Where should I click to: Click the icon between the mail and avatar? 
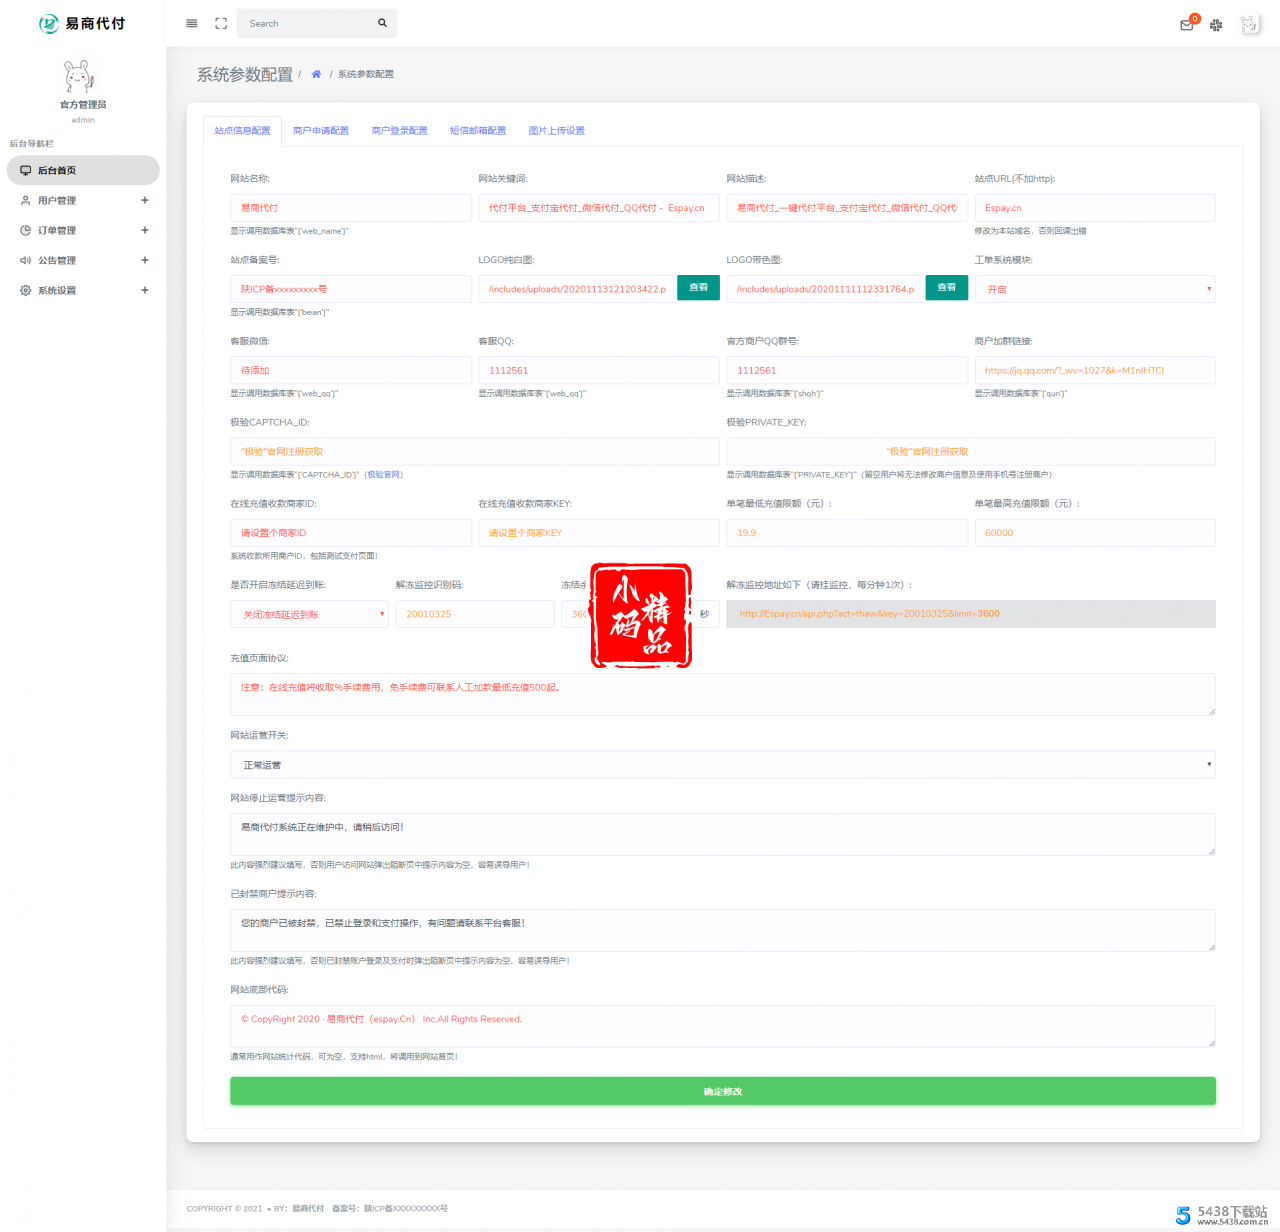pyautogui.click(x=1216, y=25)
